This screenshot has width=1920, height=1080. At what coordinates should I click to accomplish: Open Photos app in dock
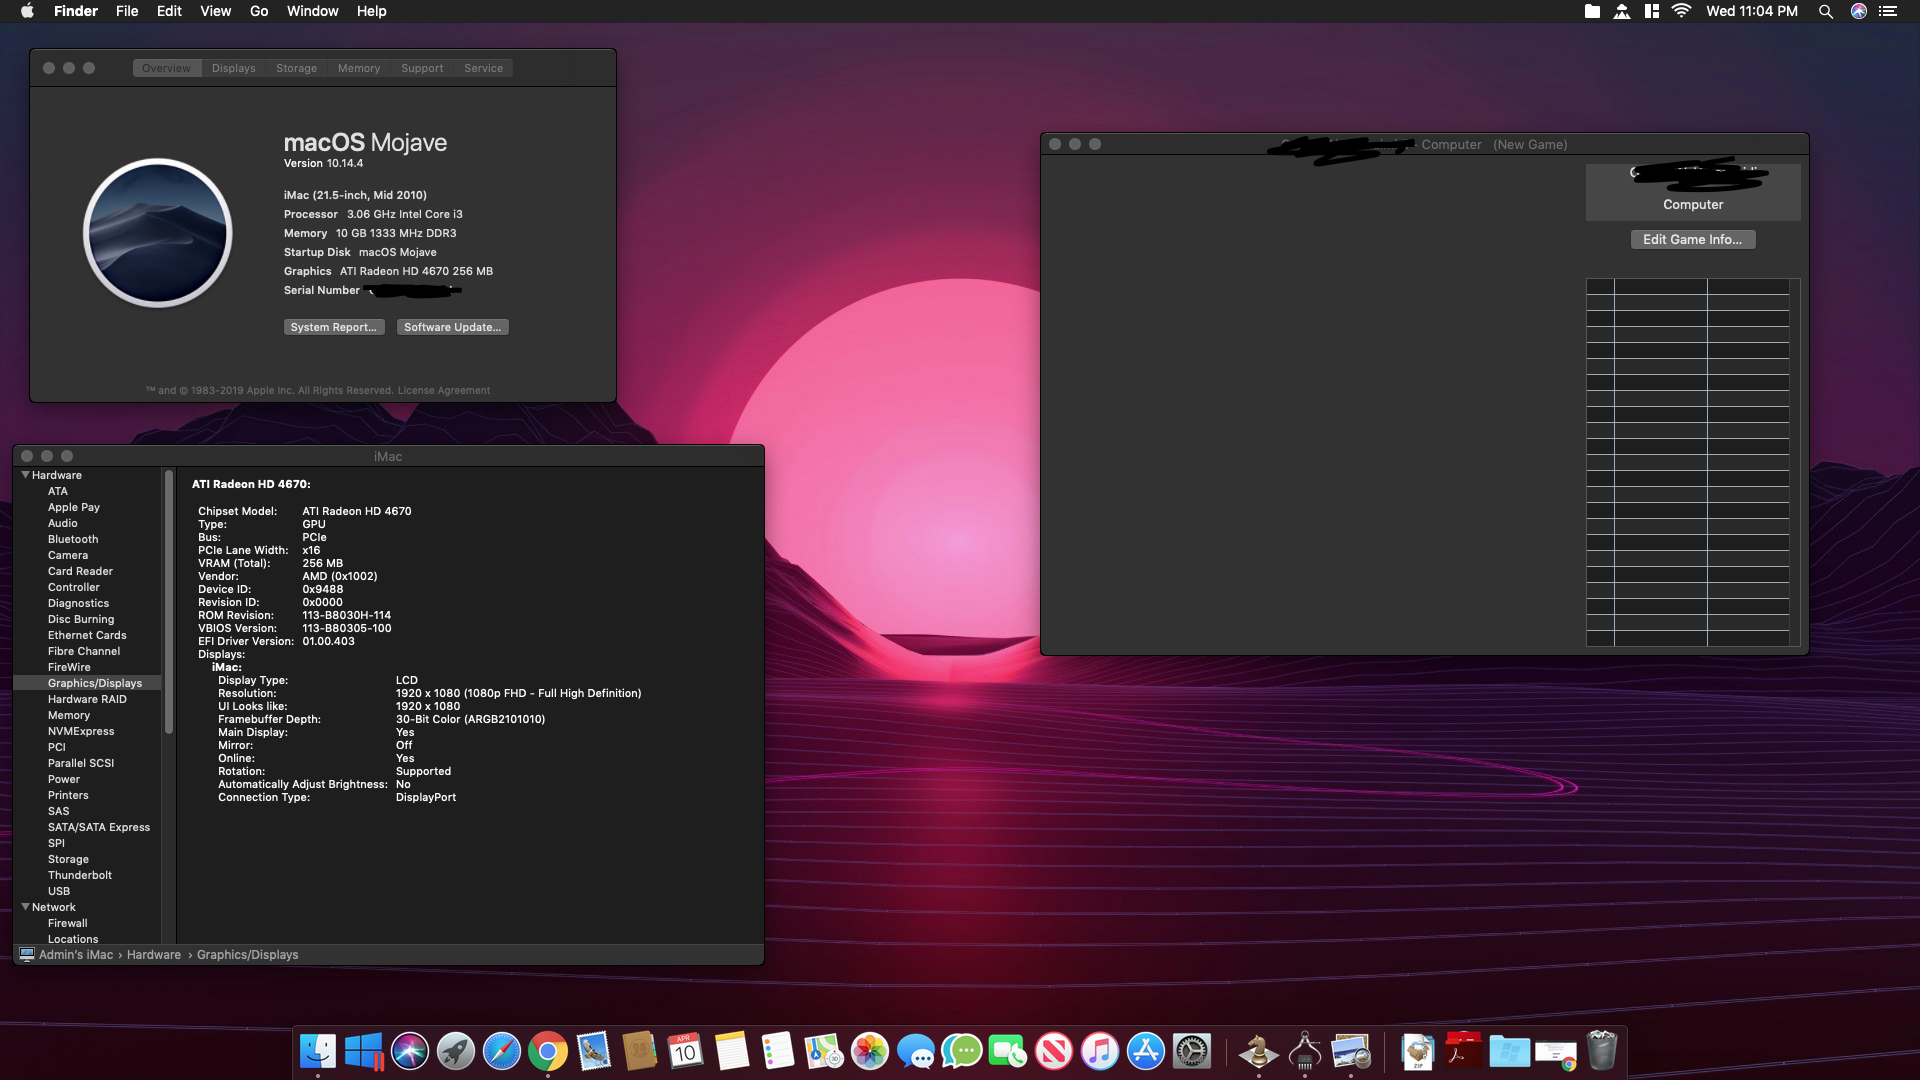click(870, 1051)
